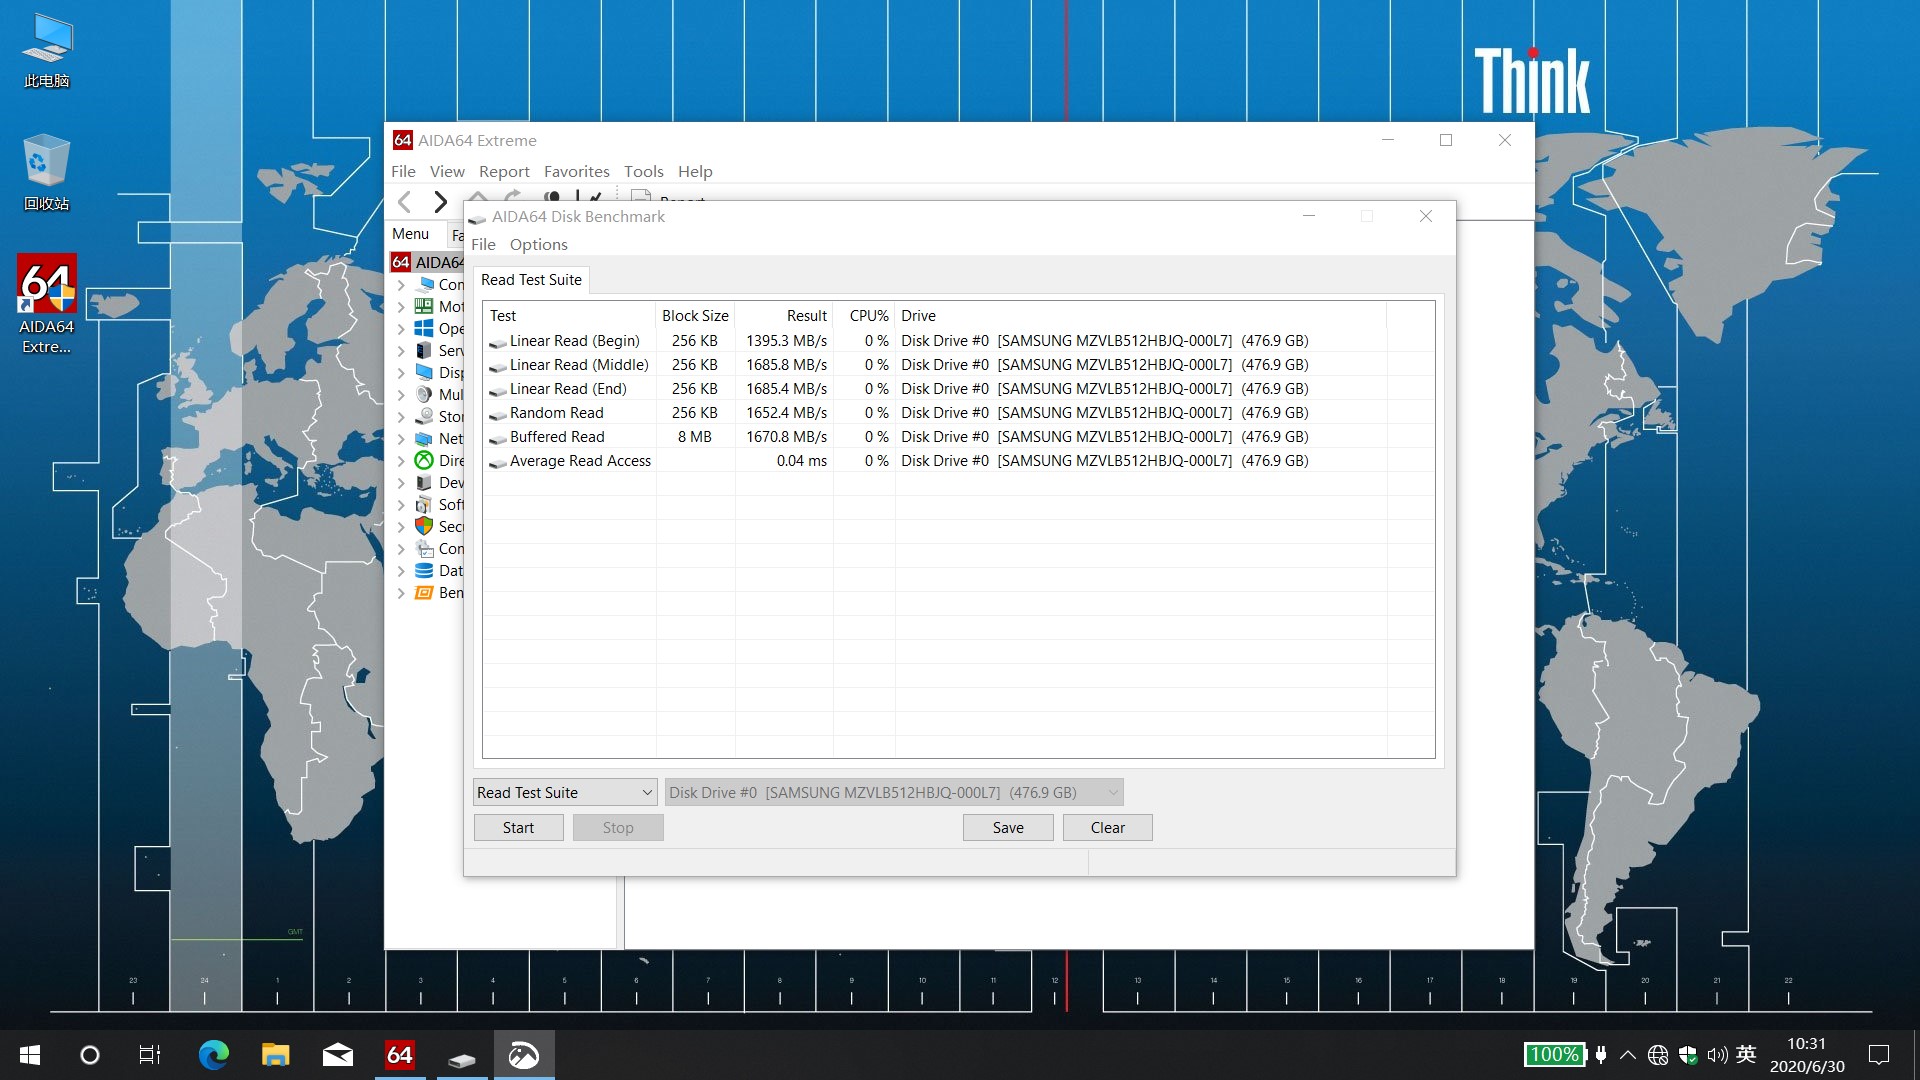Open the Options menu in Disk Benchmark
Image resolution: width=1920 pixels, height=1080 pixels.
pyautogui.click(x=538, y=244)
